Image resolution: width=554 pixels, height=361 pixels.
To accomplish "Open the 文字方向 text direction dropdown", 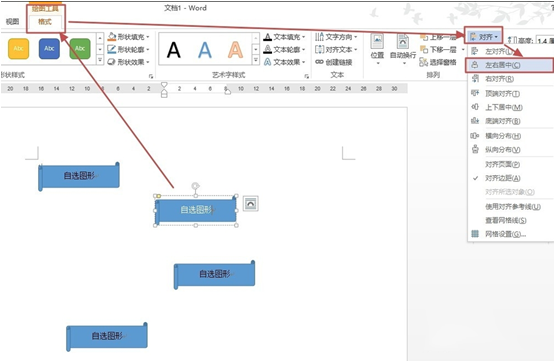I will pos(336,37).
